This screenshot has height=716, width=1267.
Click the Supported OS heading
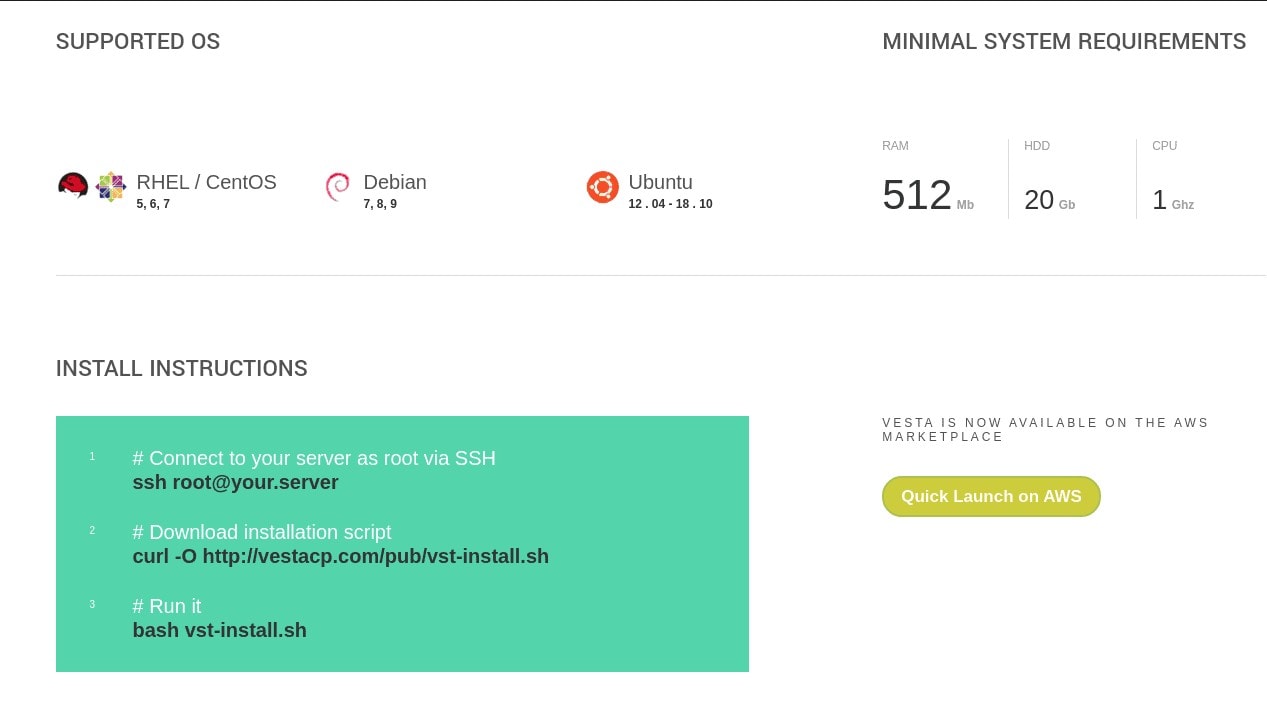(138, 42)
